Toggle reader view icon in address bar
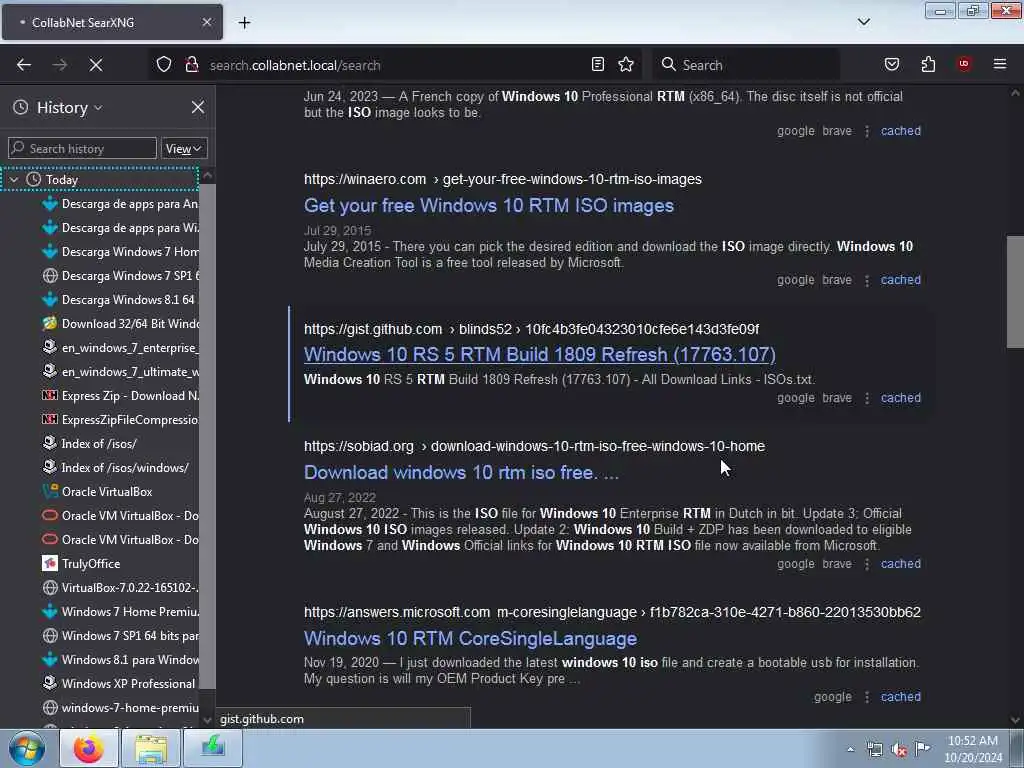 598,64
